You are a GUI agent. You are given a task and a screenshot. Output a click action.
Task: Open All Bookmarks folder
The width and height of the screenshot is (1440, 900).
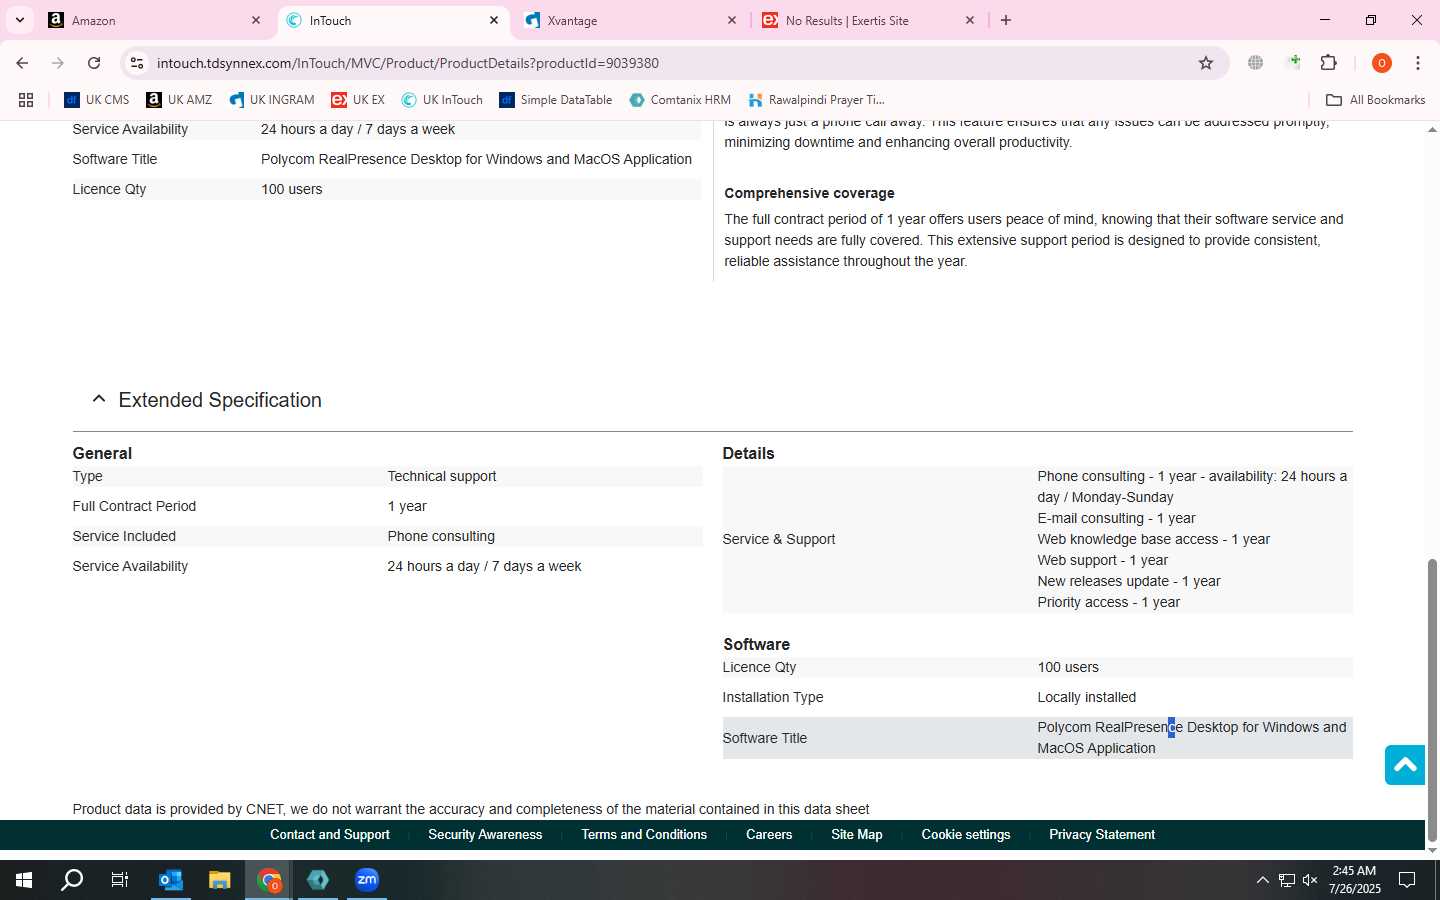click(1375, 100)
